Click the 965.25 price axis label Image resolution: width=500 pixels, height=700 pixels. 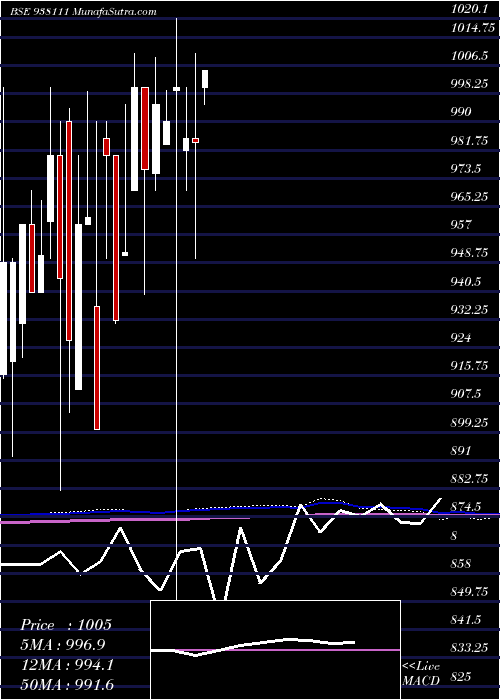tap(469, 196)
